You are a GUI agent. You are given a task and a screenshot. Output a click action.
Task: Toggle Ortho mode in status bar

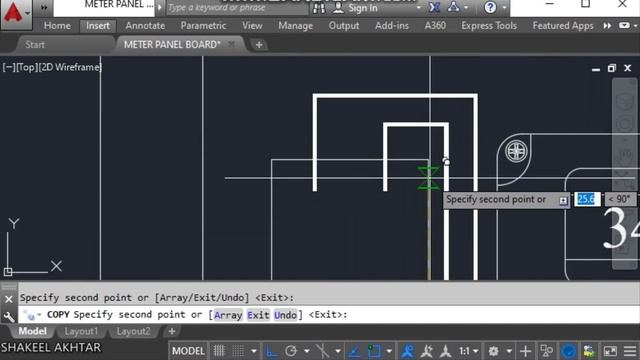271,351
